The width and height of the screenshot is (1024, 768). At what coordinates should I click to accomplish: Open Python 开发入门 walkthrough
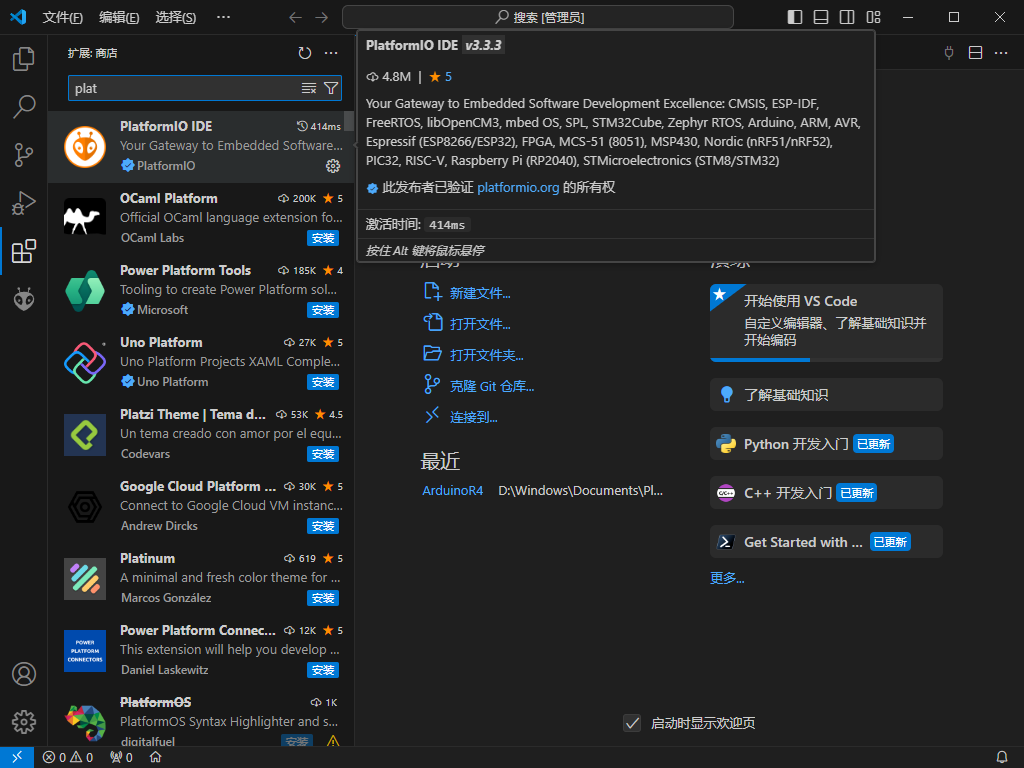point(826,443)
